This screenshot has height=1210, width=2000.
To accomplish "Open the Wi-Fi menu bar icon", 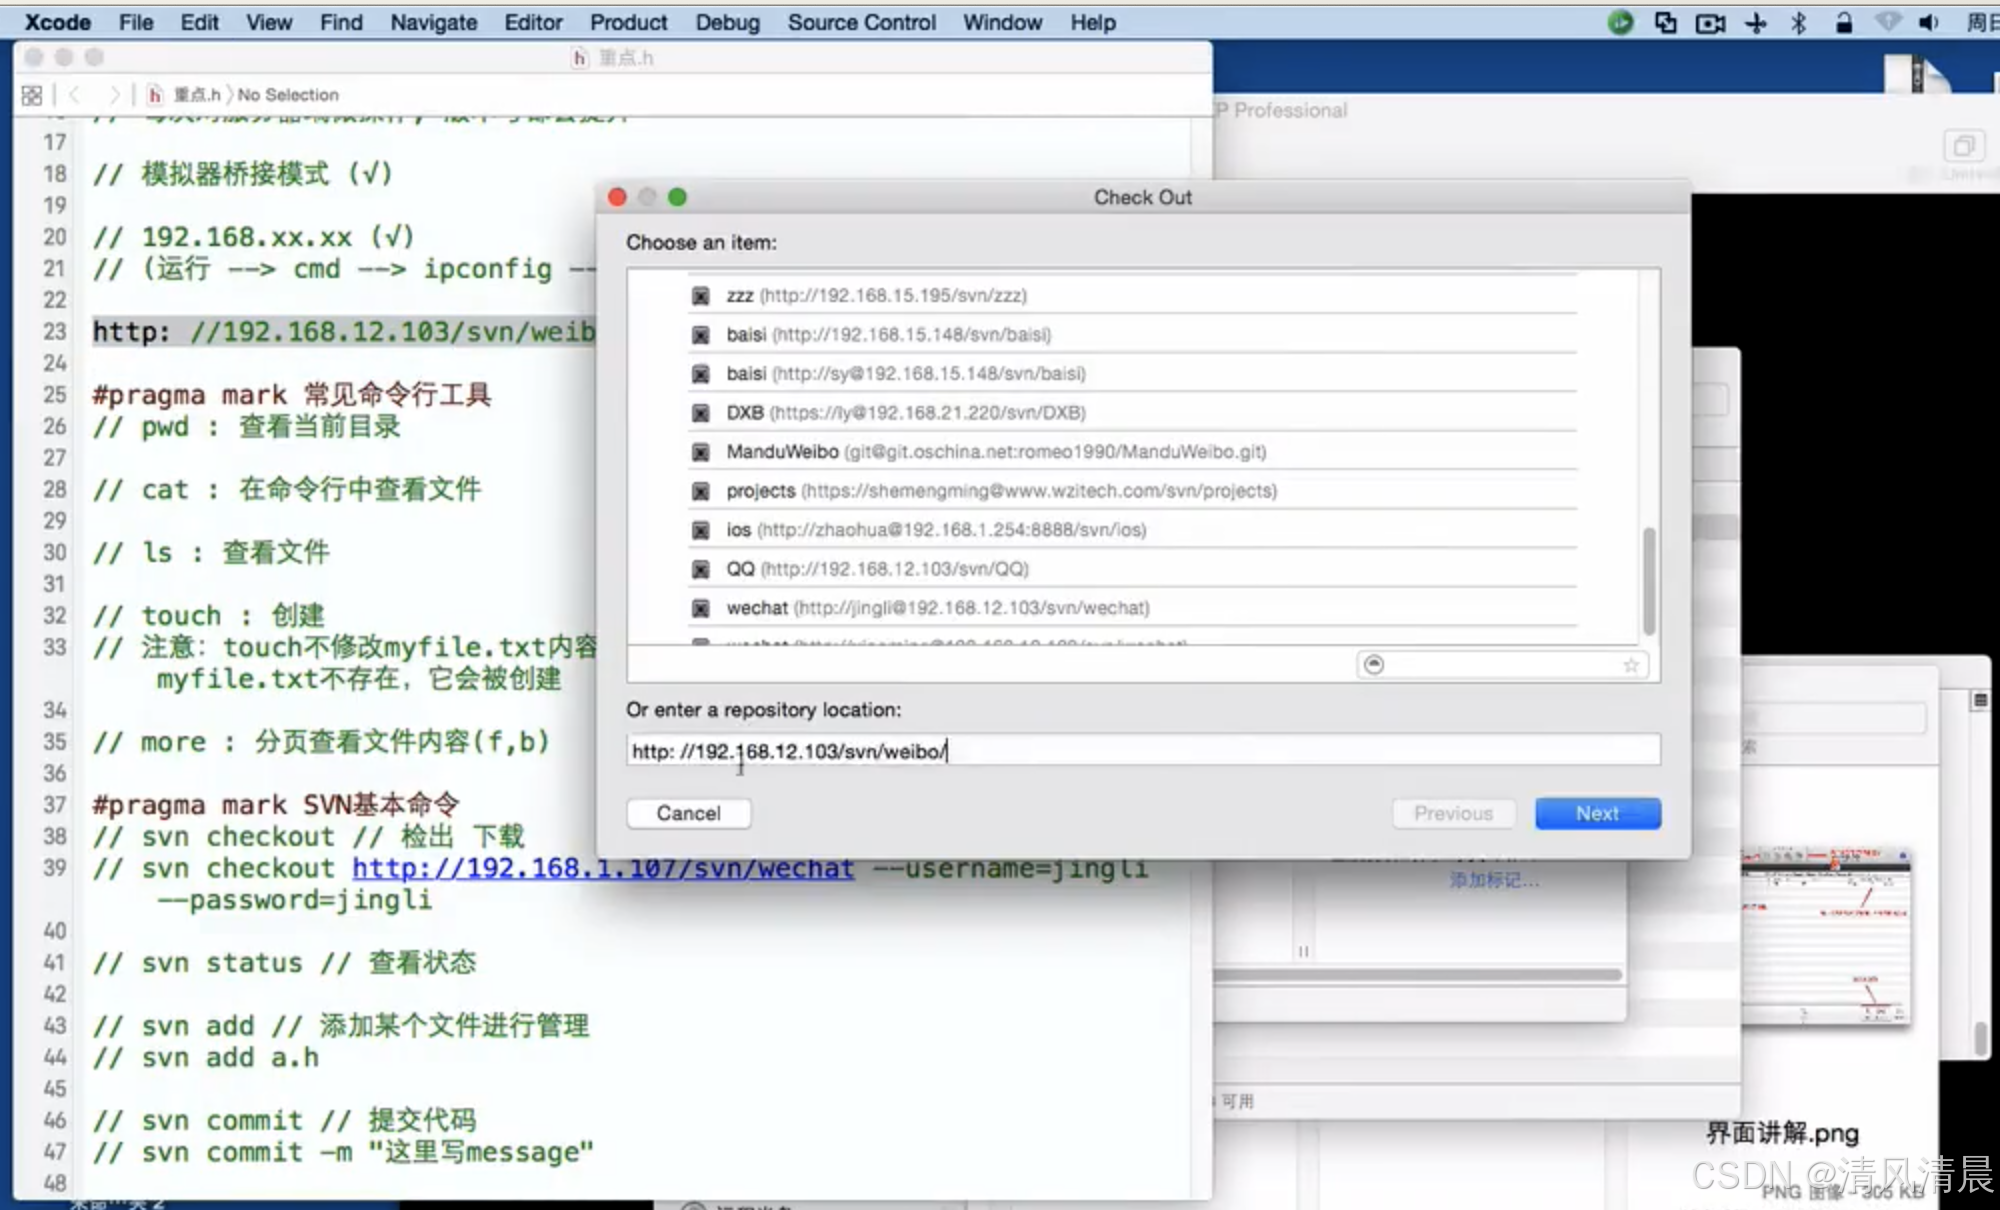I will (x=1887, y=22).
